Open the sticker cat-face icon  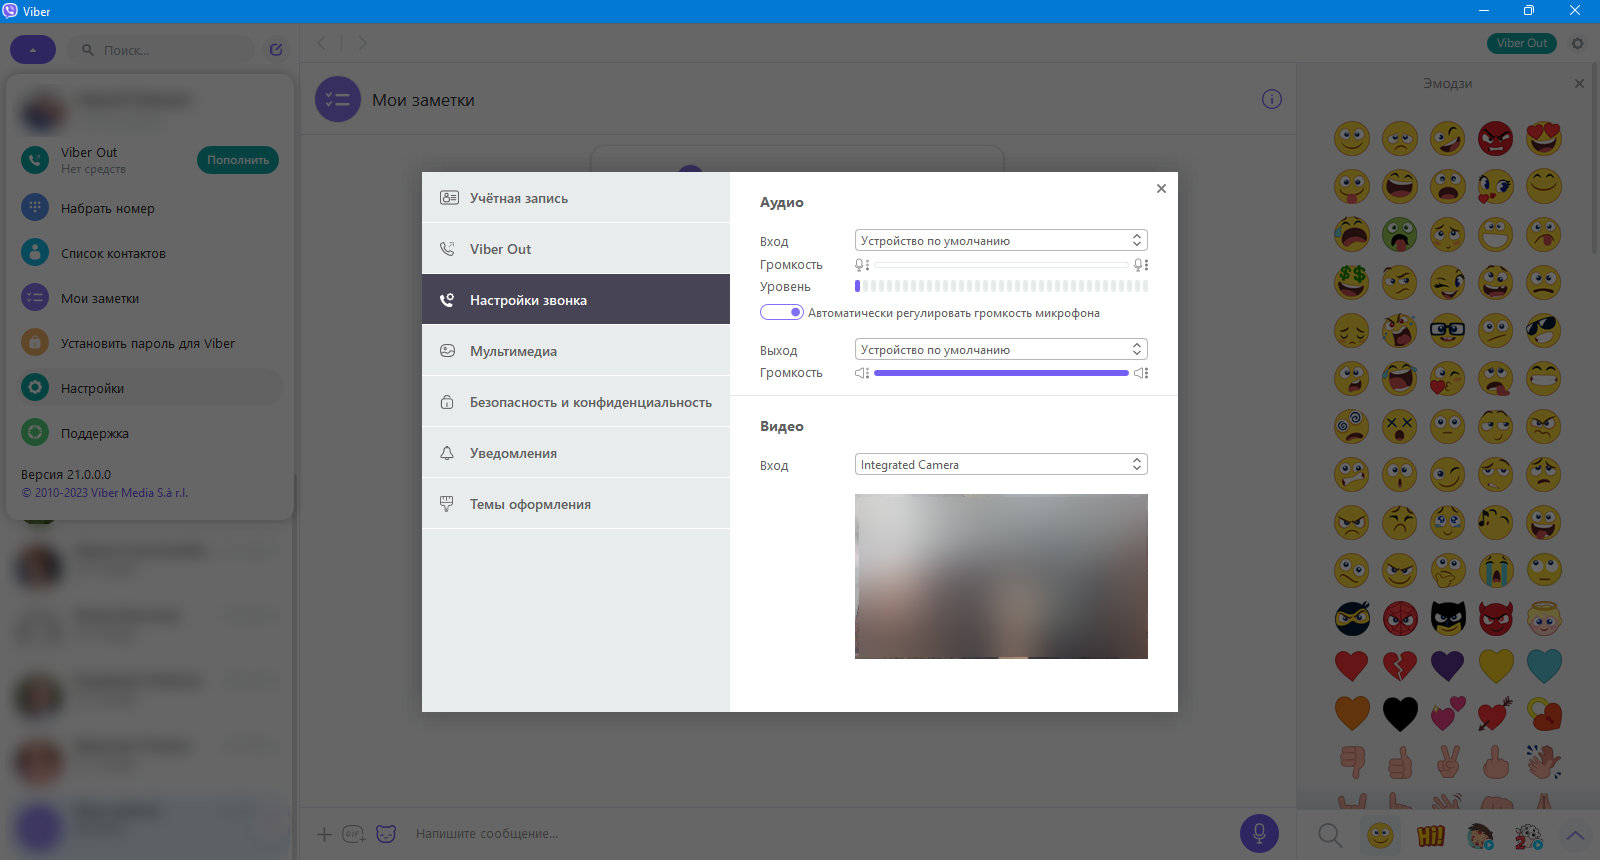point(386,834)
